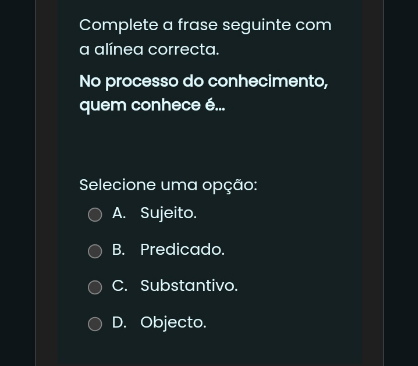Click the 'Selecione uma opção:' prompt text
Viewport: 418px width, 366px height.
coord(168,185)
